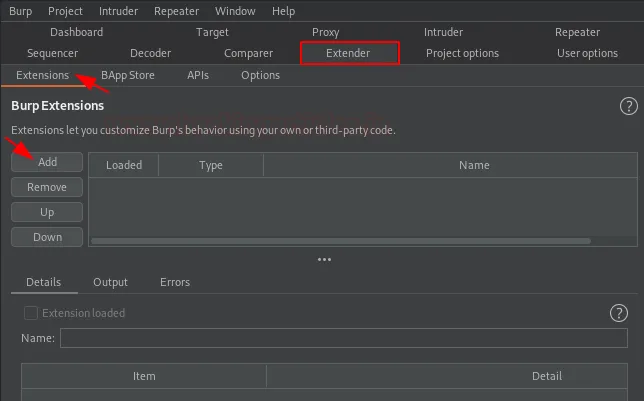Screen dimensions: 644x401
Task: Switch to the Proxy tab
Action: (325, 32)
